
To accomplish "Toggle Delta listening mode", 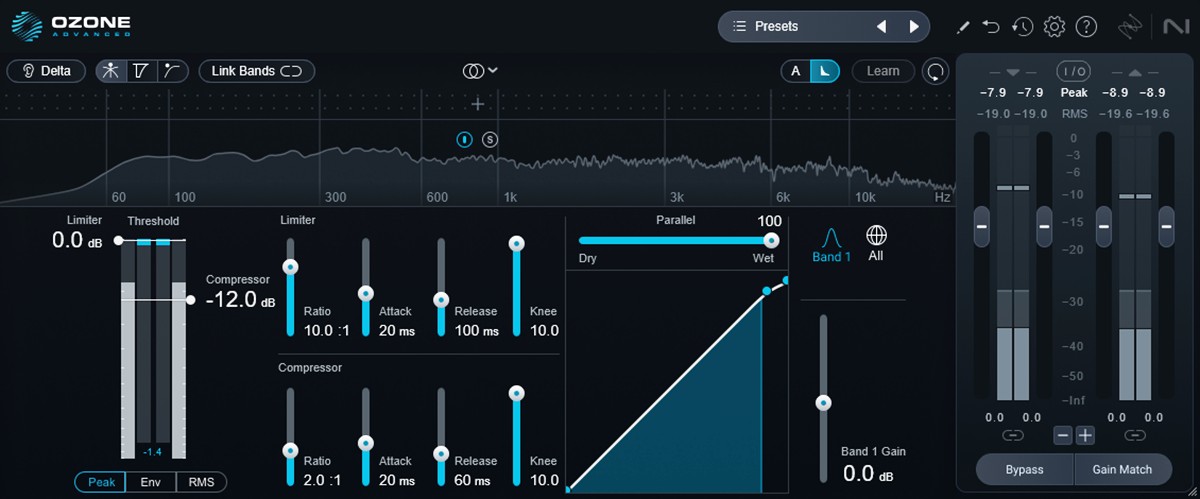I will coord(47,71).
